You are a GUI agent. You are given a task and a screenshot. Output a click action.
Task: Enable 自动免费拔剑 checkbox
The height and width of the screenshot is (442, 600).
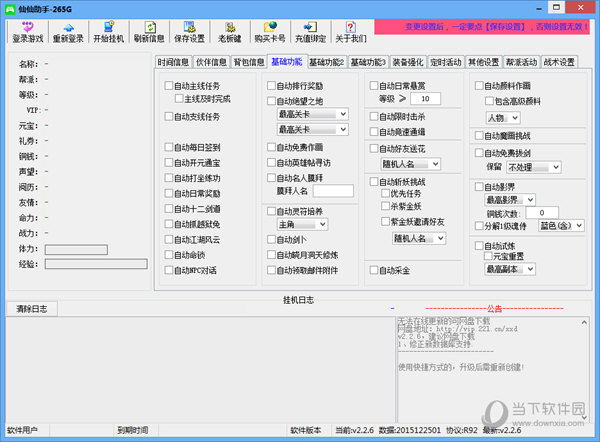[x=479, y=153]
